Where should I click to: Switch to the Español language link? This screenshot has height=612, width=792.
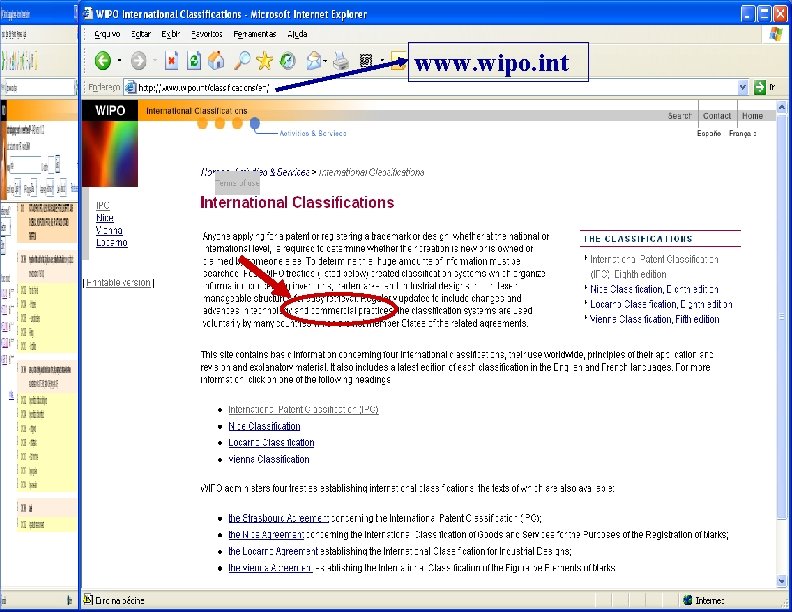pyautogui.click(x=709, y=133)
